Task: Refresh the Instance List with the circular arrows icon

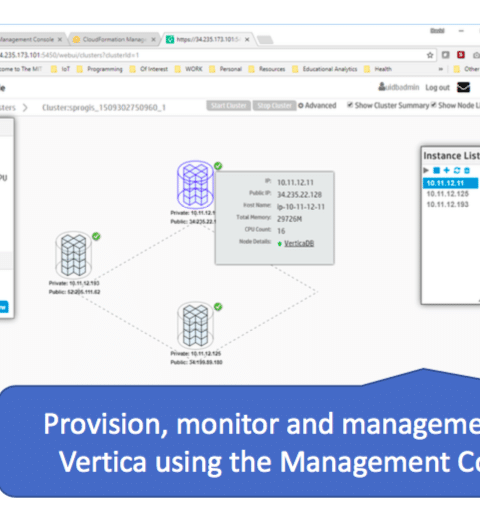Action: click(x=457, y=170)
